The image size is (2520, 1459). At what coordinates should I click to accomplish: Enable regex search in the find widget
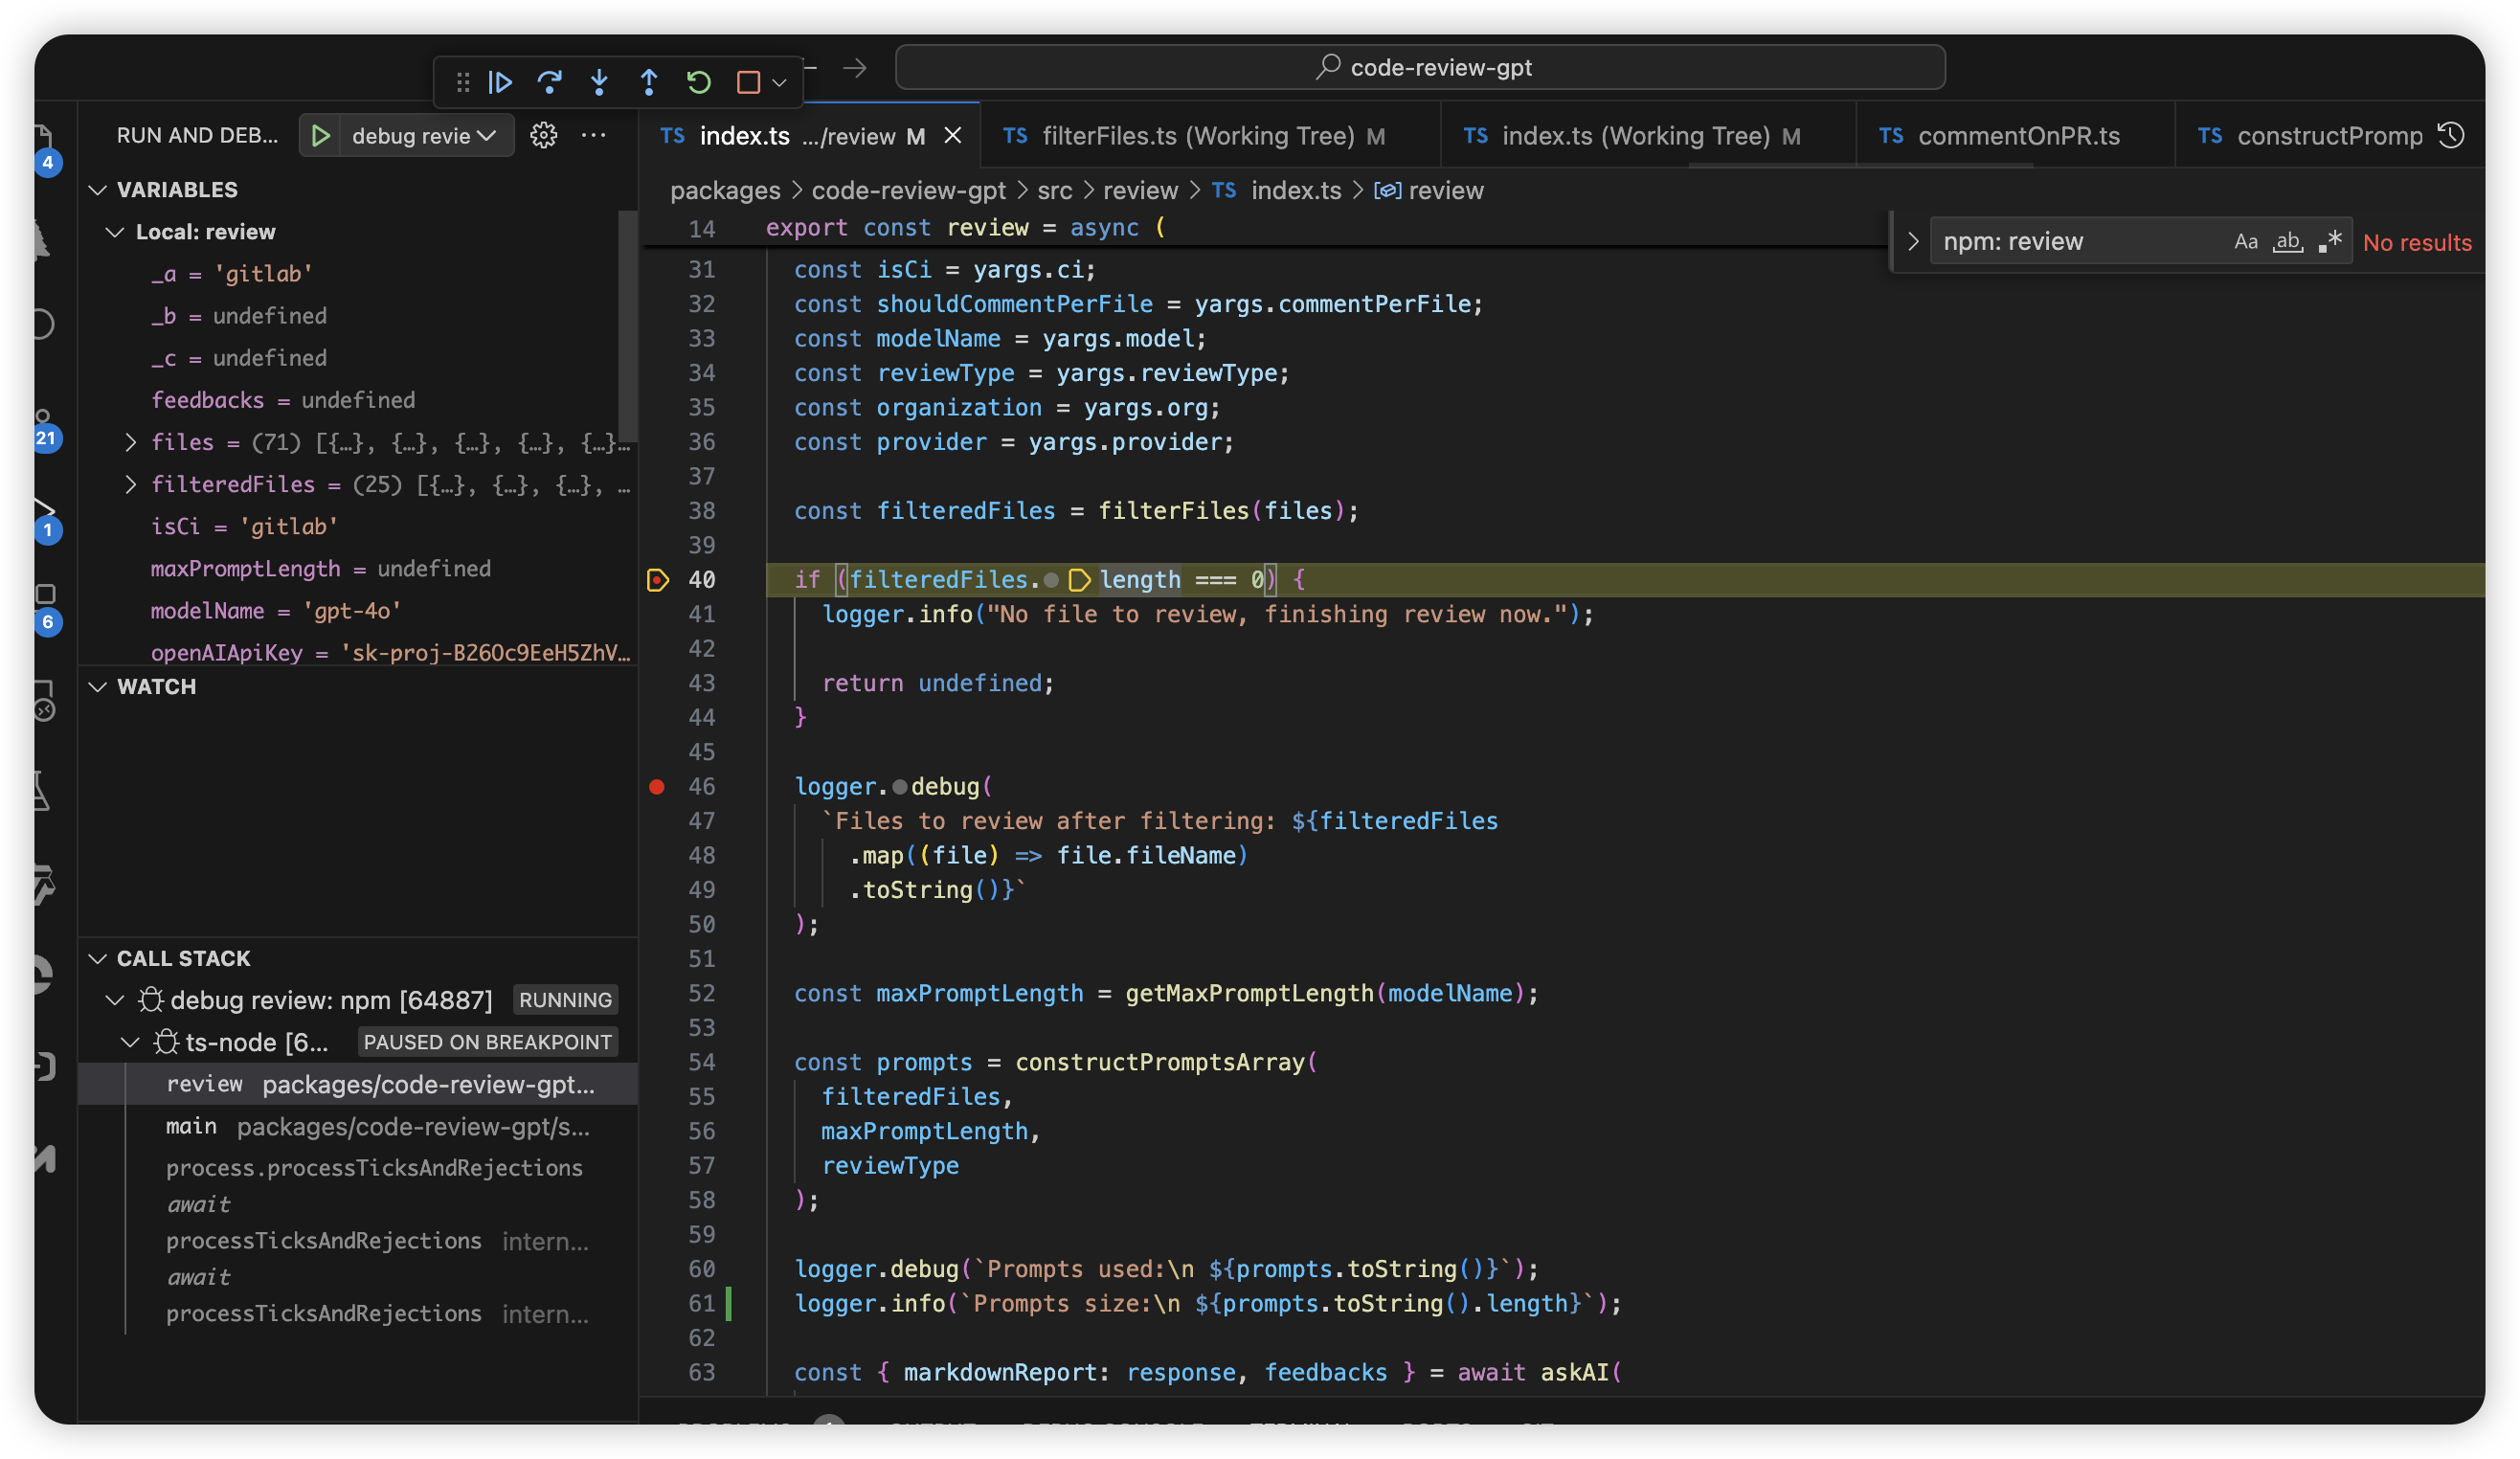pos(2330,242)
